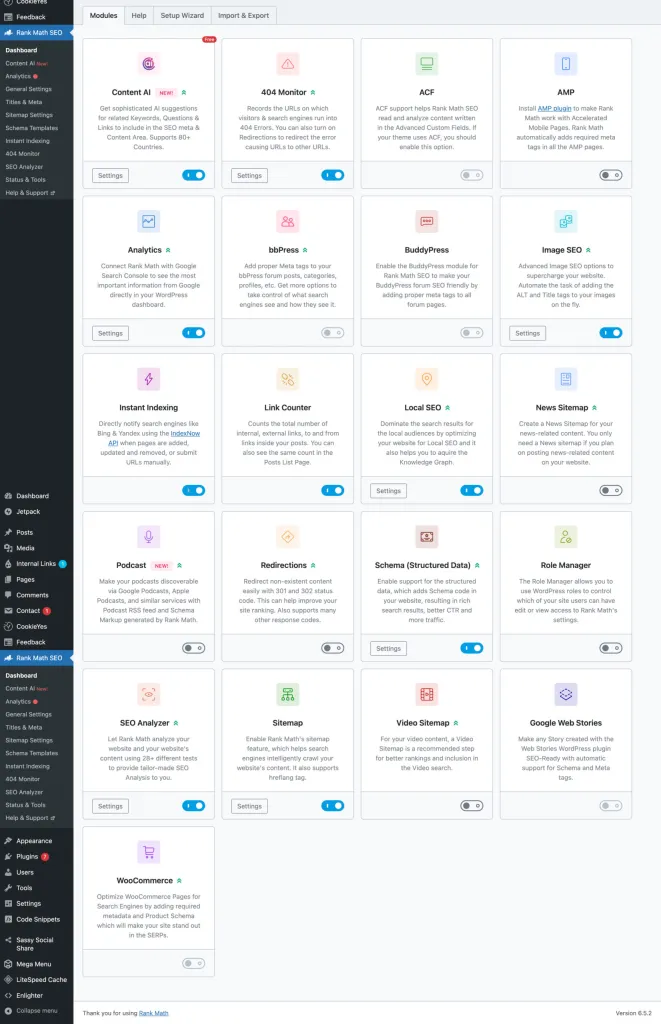Click the WooCommerce shopping cart icon

pyautogui.click(x=148, y=852)
